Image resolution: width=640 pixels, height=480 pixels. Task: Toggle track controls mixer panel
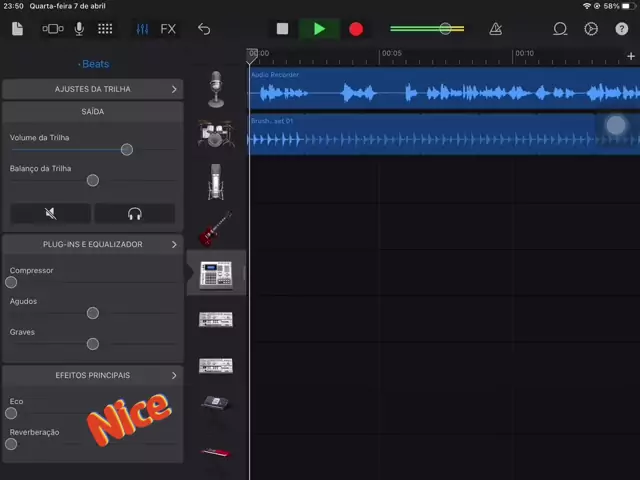tap(142, 29)
